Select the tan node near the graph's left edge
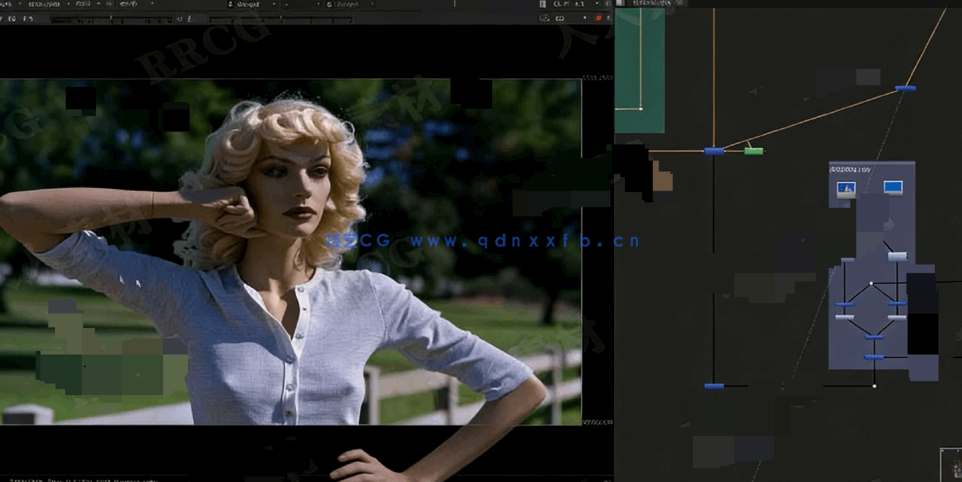Screen dimensions: 962x482 click(663, 177)
